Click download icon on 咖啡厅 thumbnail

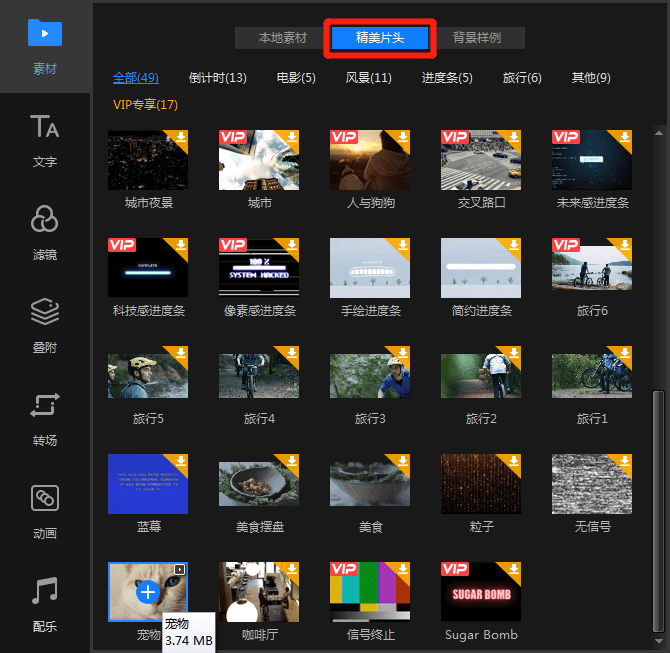point(292,569)
